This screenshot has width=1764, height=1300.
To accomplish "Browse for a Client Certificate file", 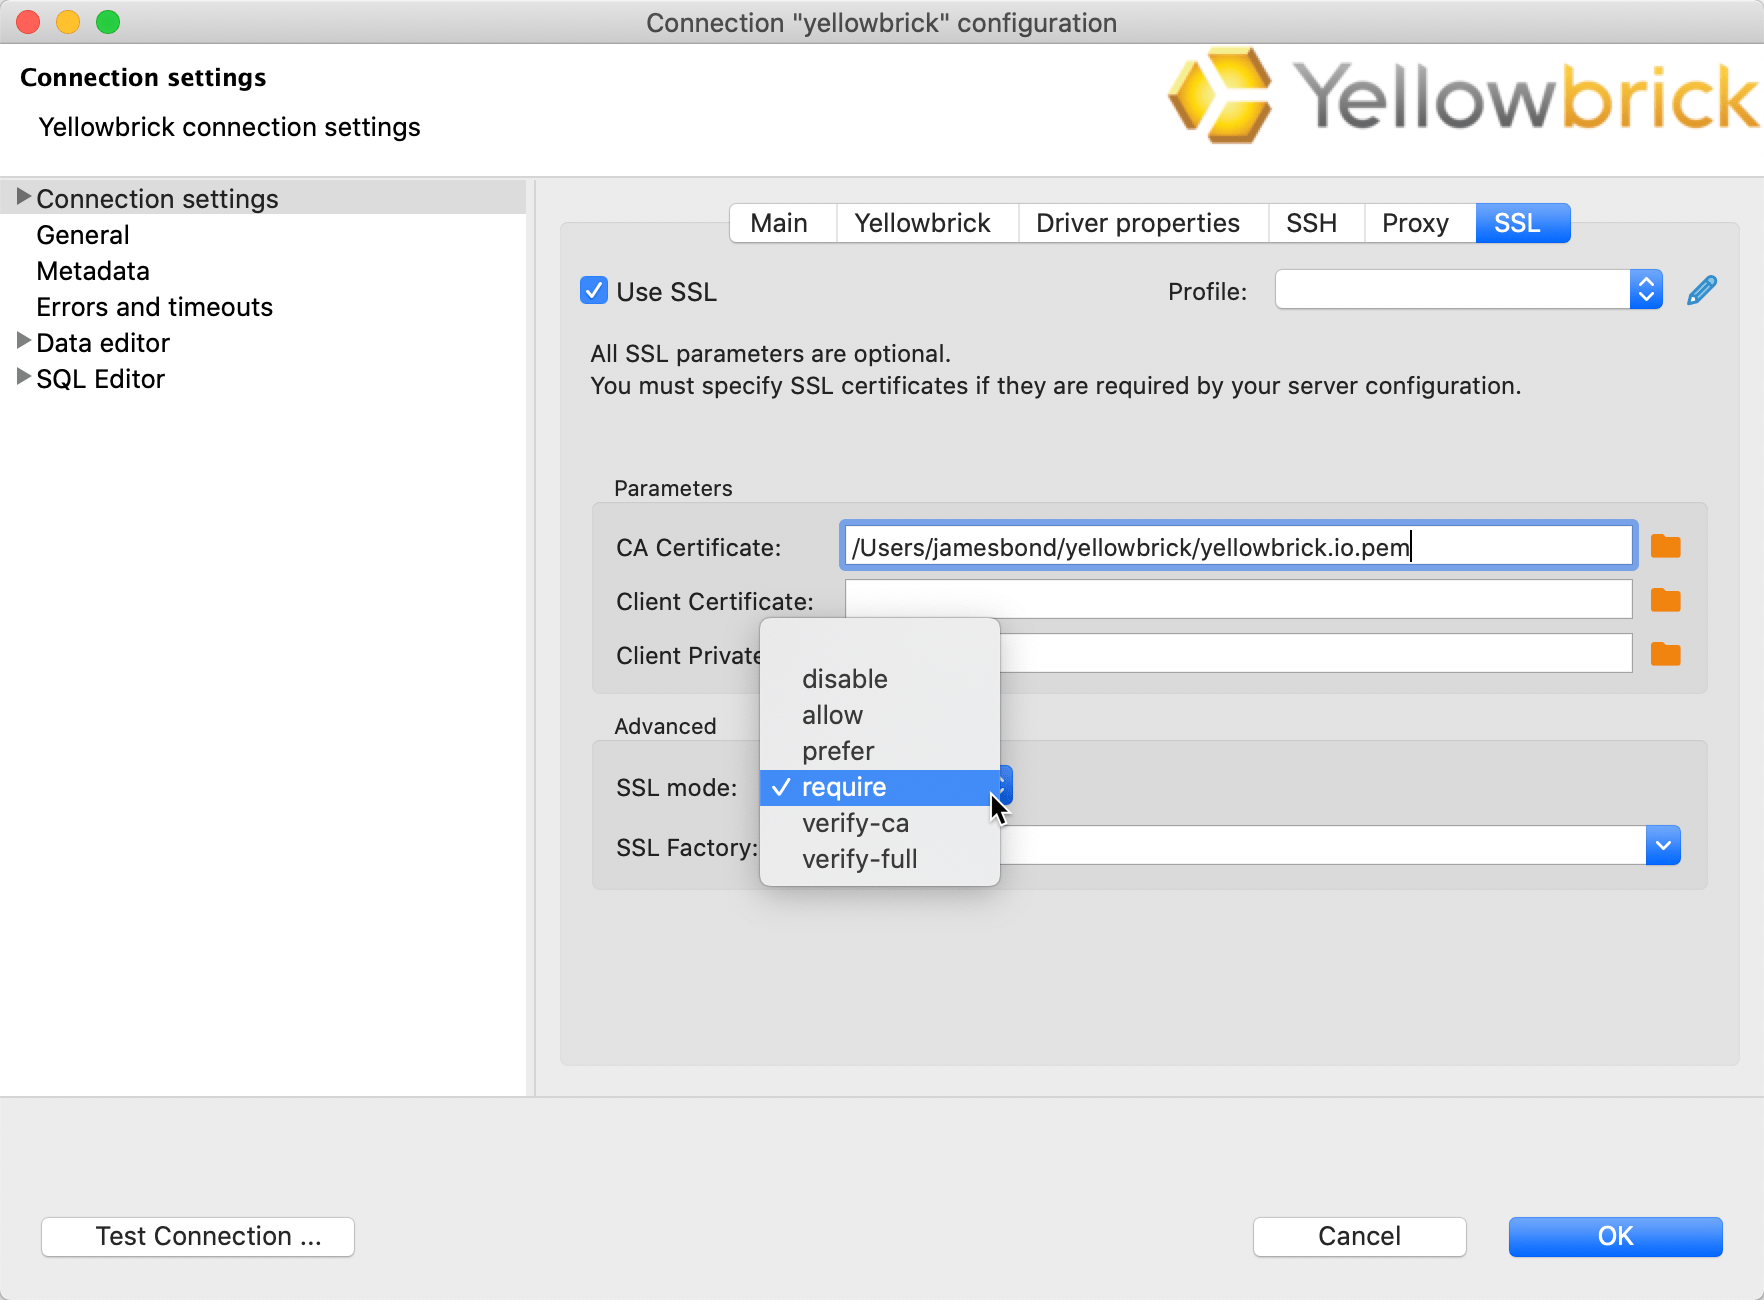I will click(x=1666, y=600).
